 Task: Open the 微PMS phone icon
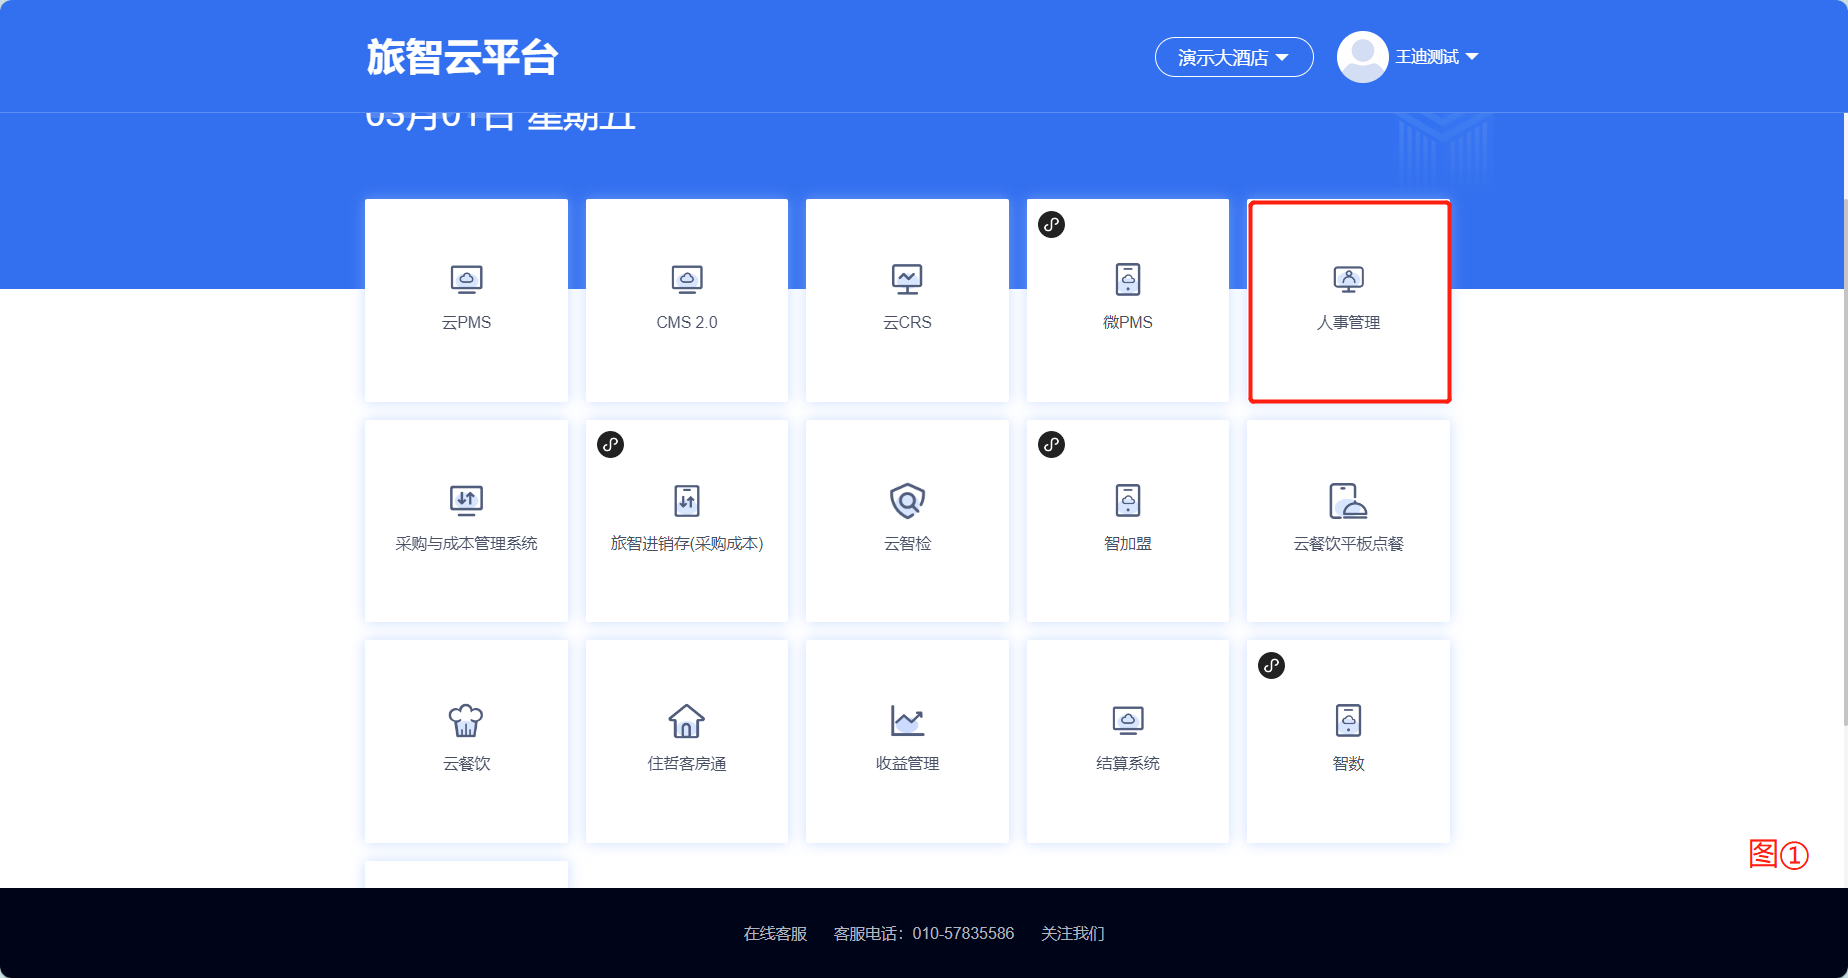point(1128,279)
